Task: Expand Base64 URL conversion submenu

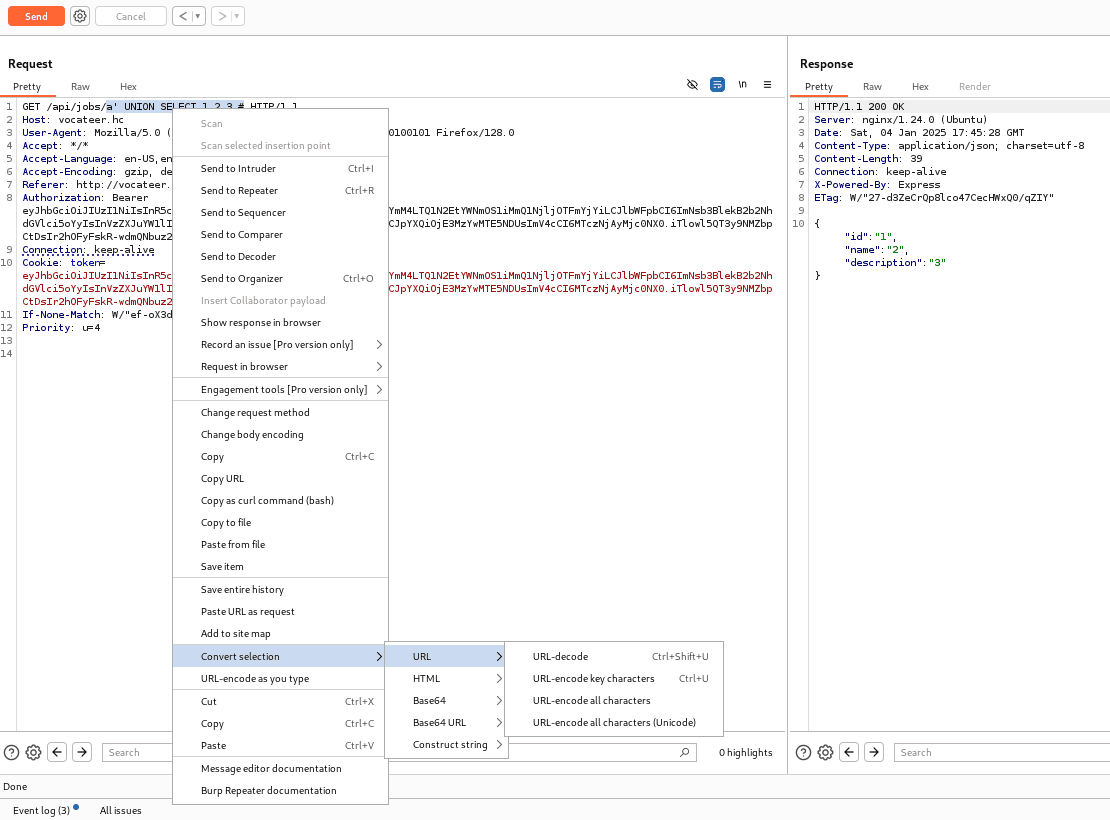Action: 446,722
